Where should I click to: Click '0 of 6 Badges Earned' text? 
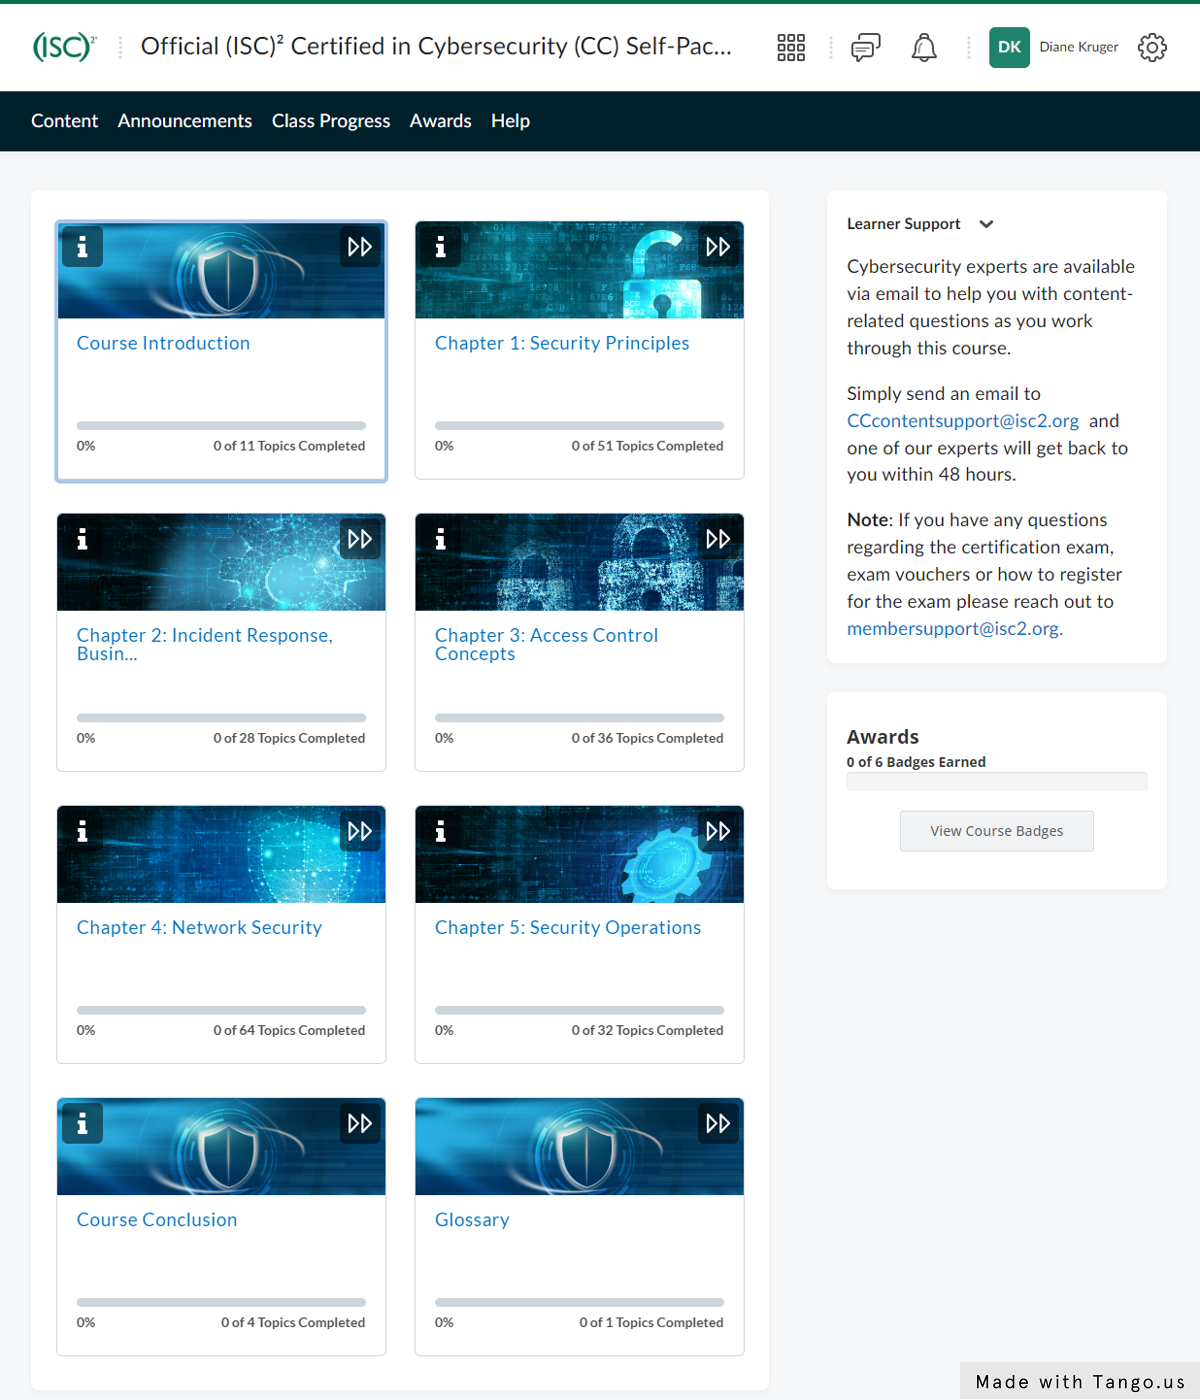[916, 762]
